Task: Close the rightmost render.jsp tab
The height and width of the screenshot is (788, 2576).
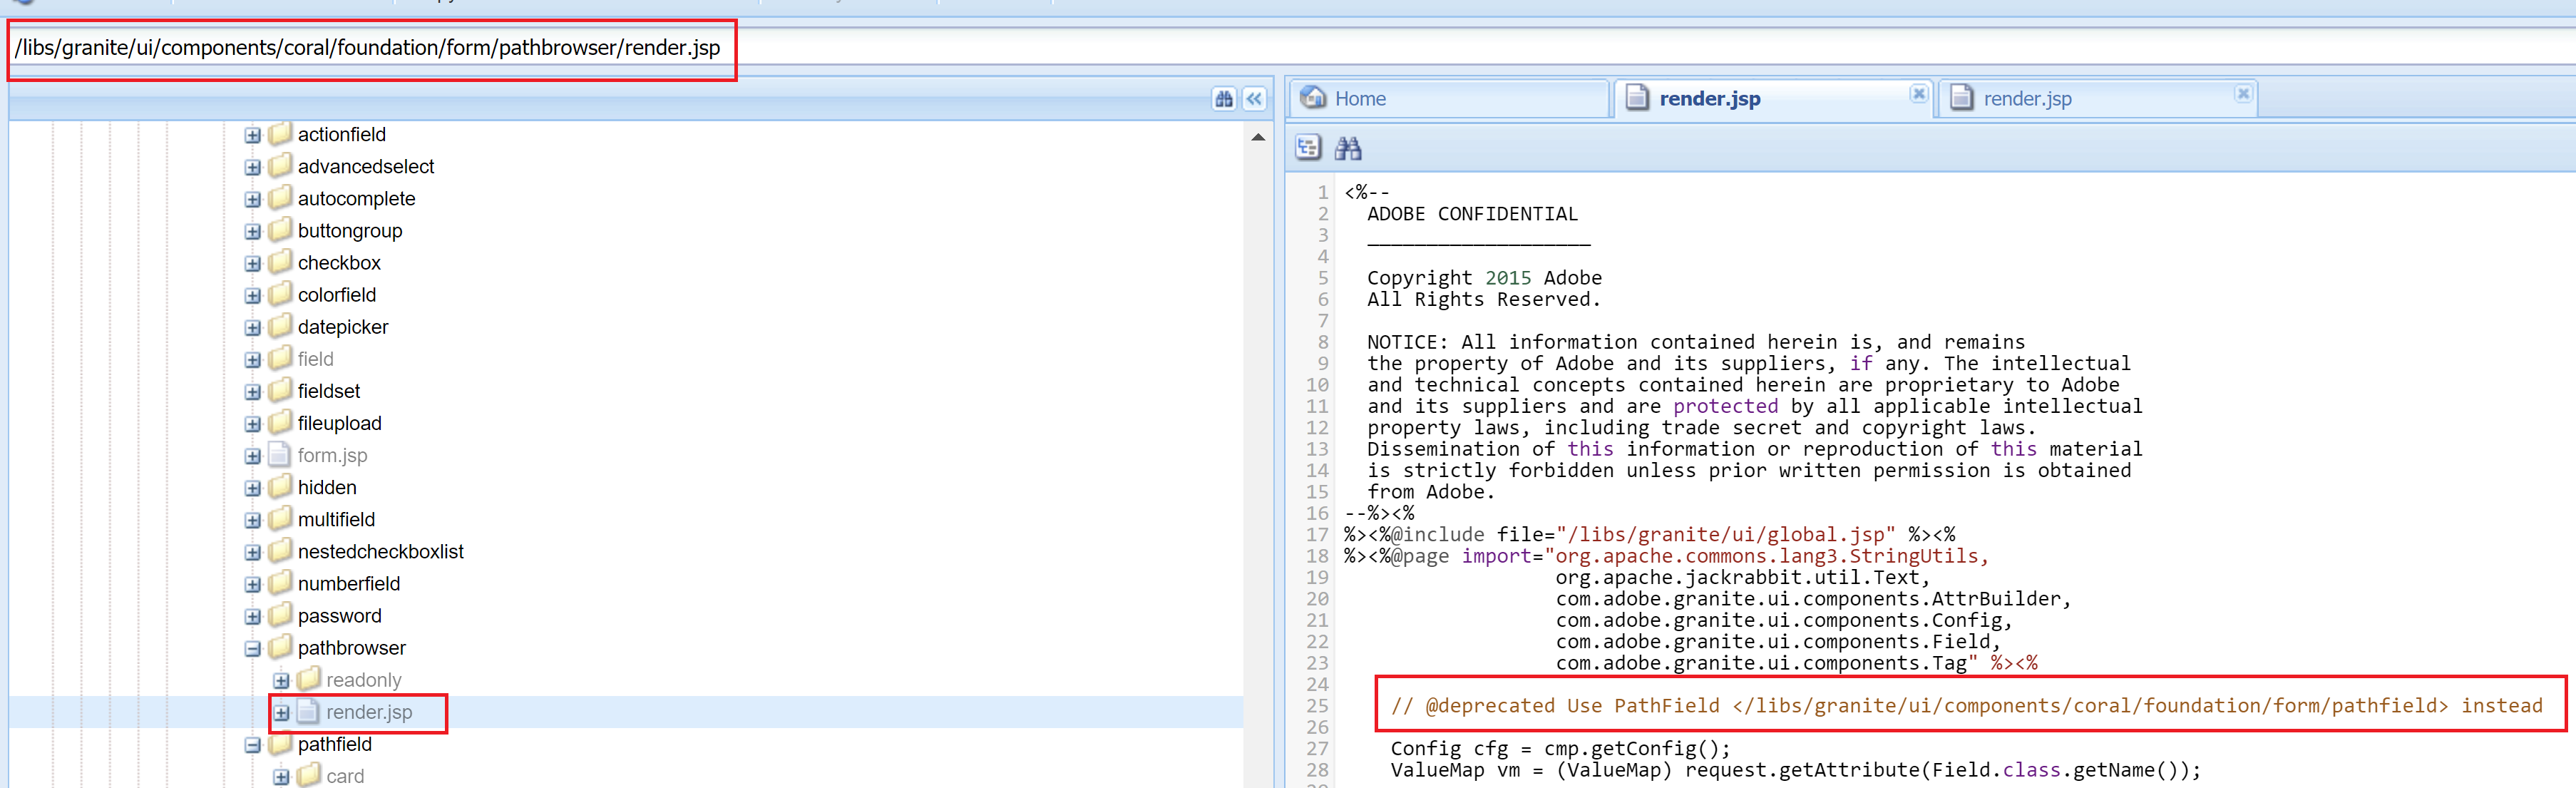Action: pos(2243,93)
